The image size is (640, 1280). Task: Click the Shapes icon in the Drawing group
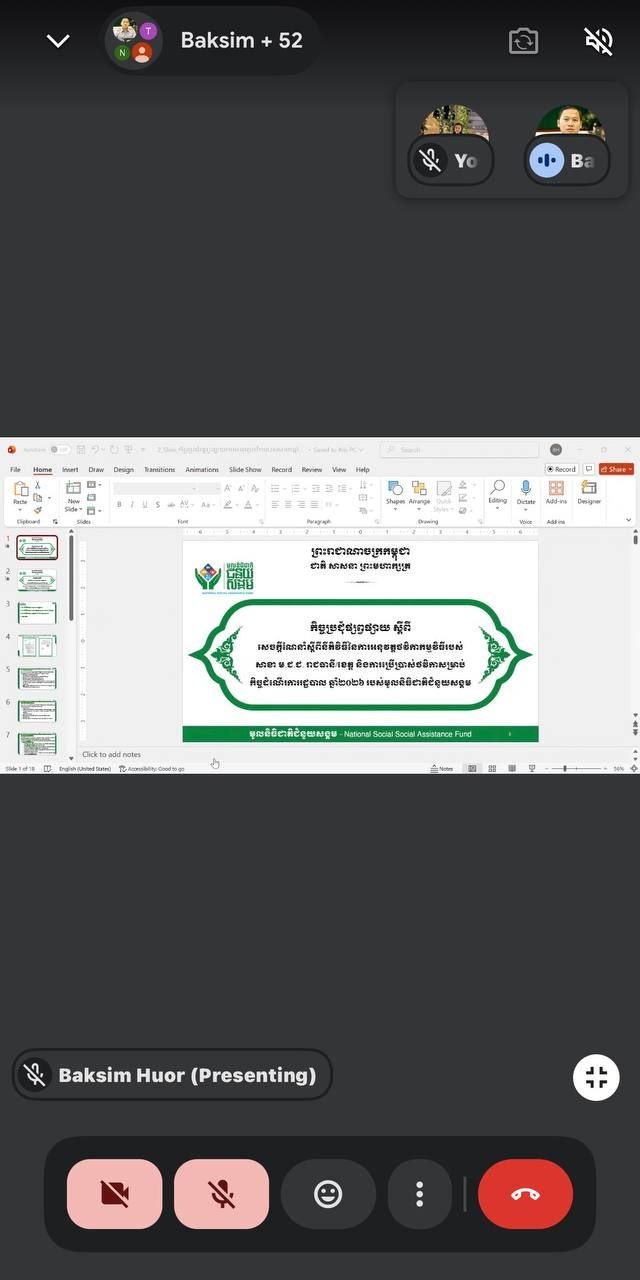pyautogui.click(x=395, y=492)
